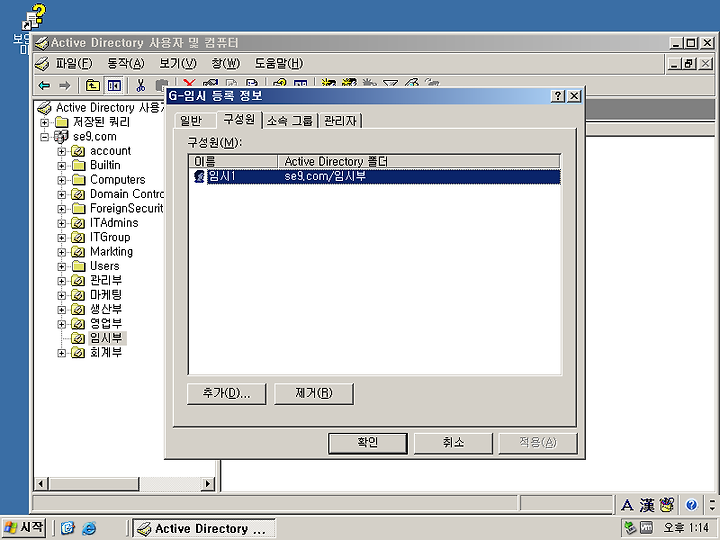
Task: Click the se9.com domain icon
Action: [x=61, y=136]
